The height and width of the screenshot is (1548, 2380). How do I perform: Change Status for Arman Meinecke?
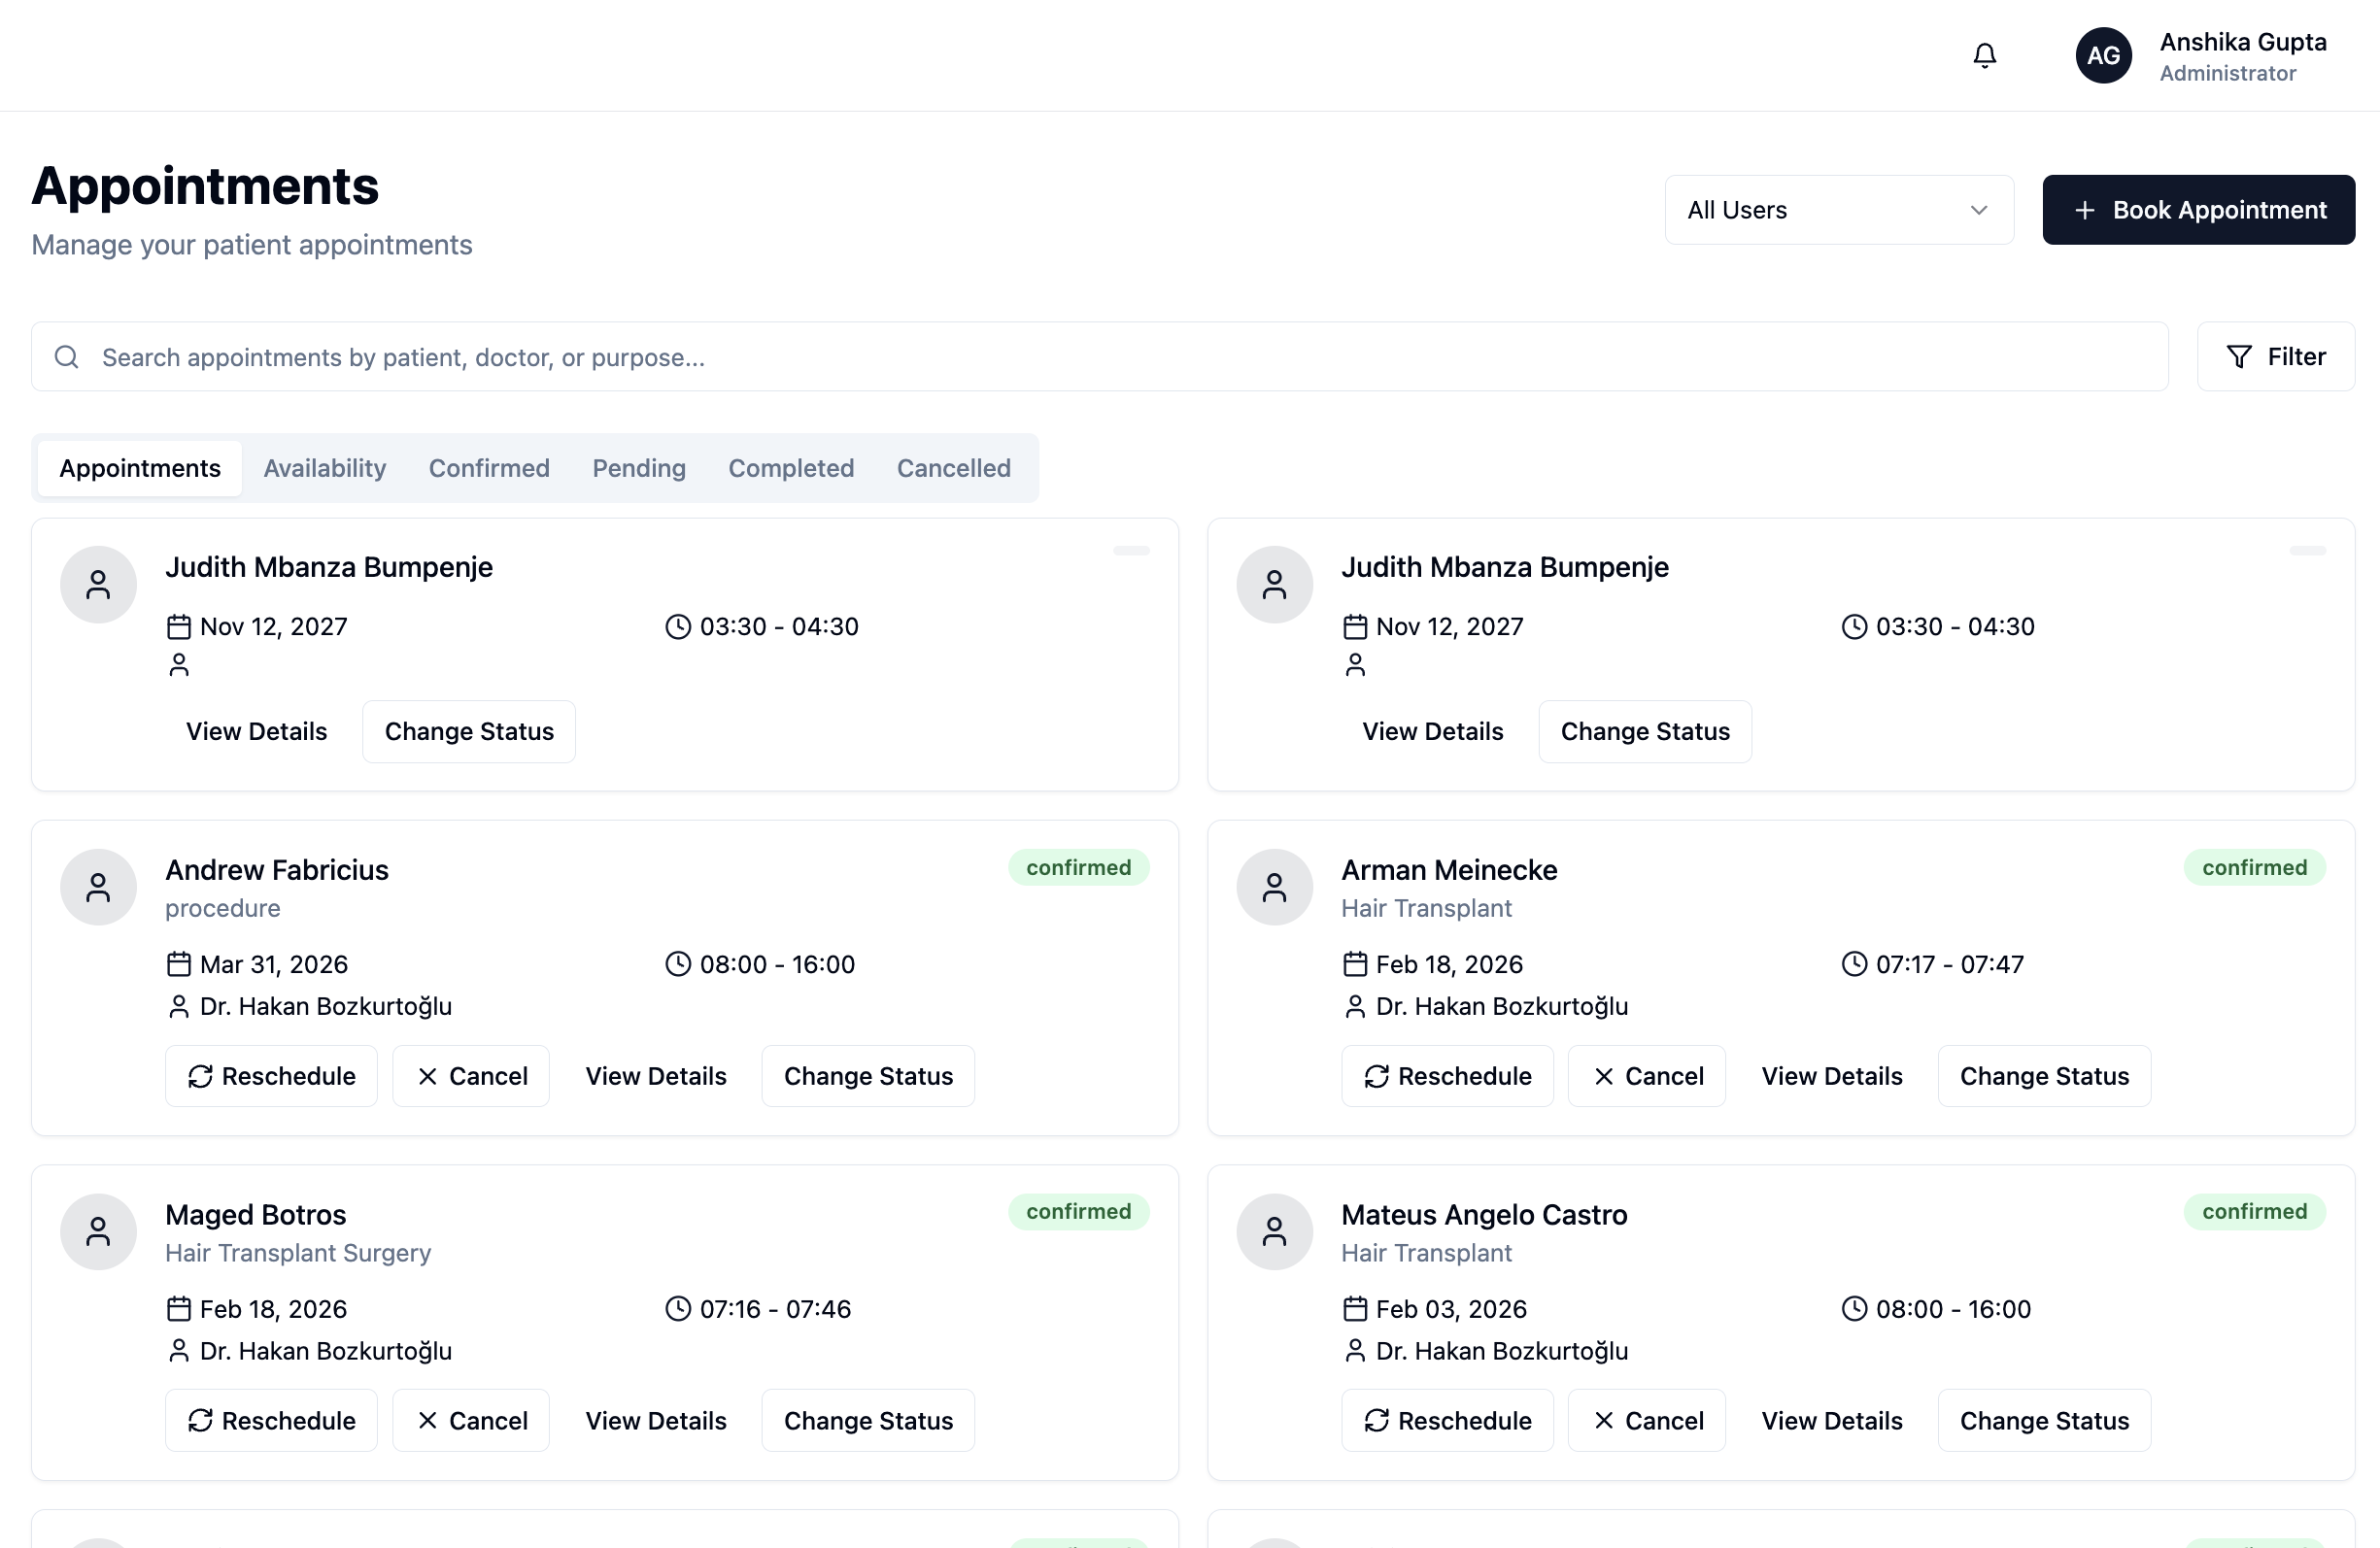(2044, 1076)
